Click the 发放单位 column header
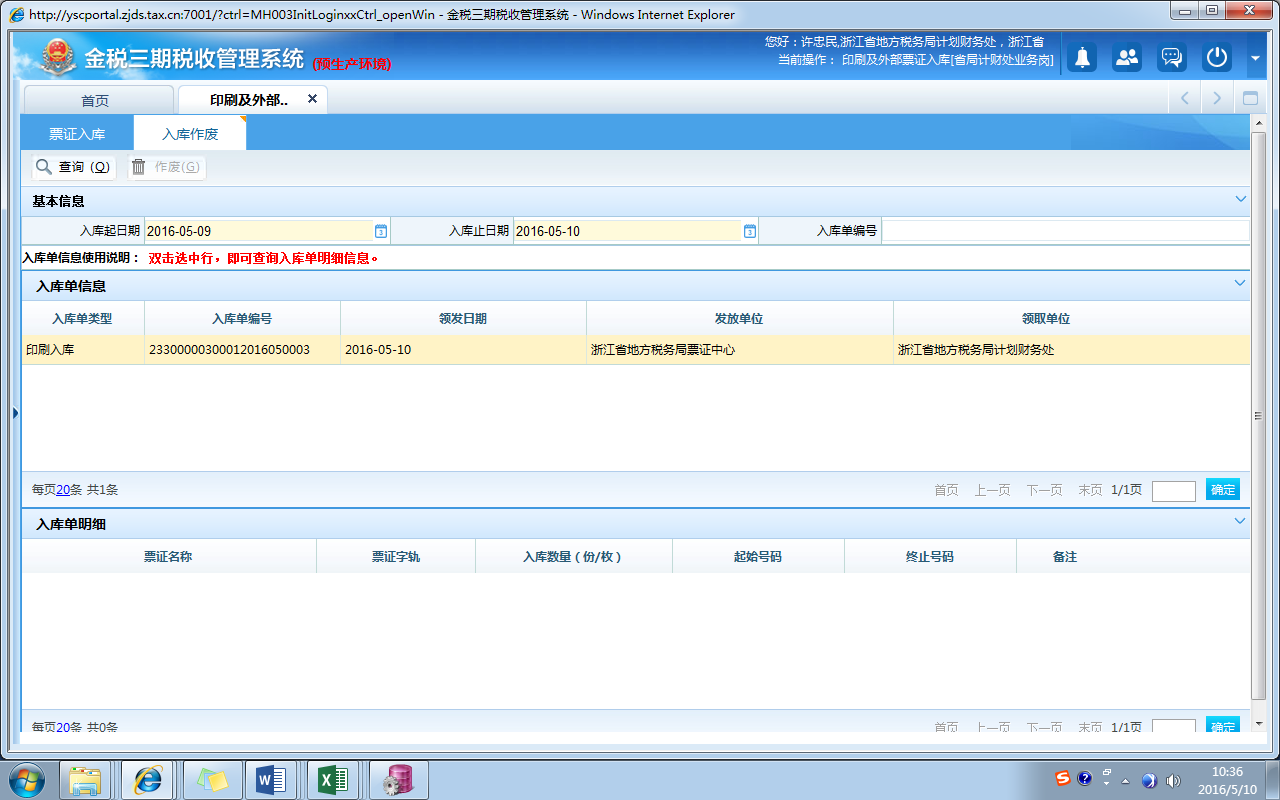1280x800 pixels. [x=739, y=319]
